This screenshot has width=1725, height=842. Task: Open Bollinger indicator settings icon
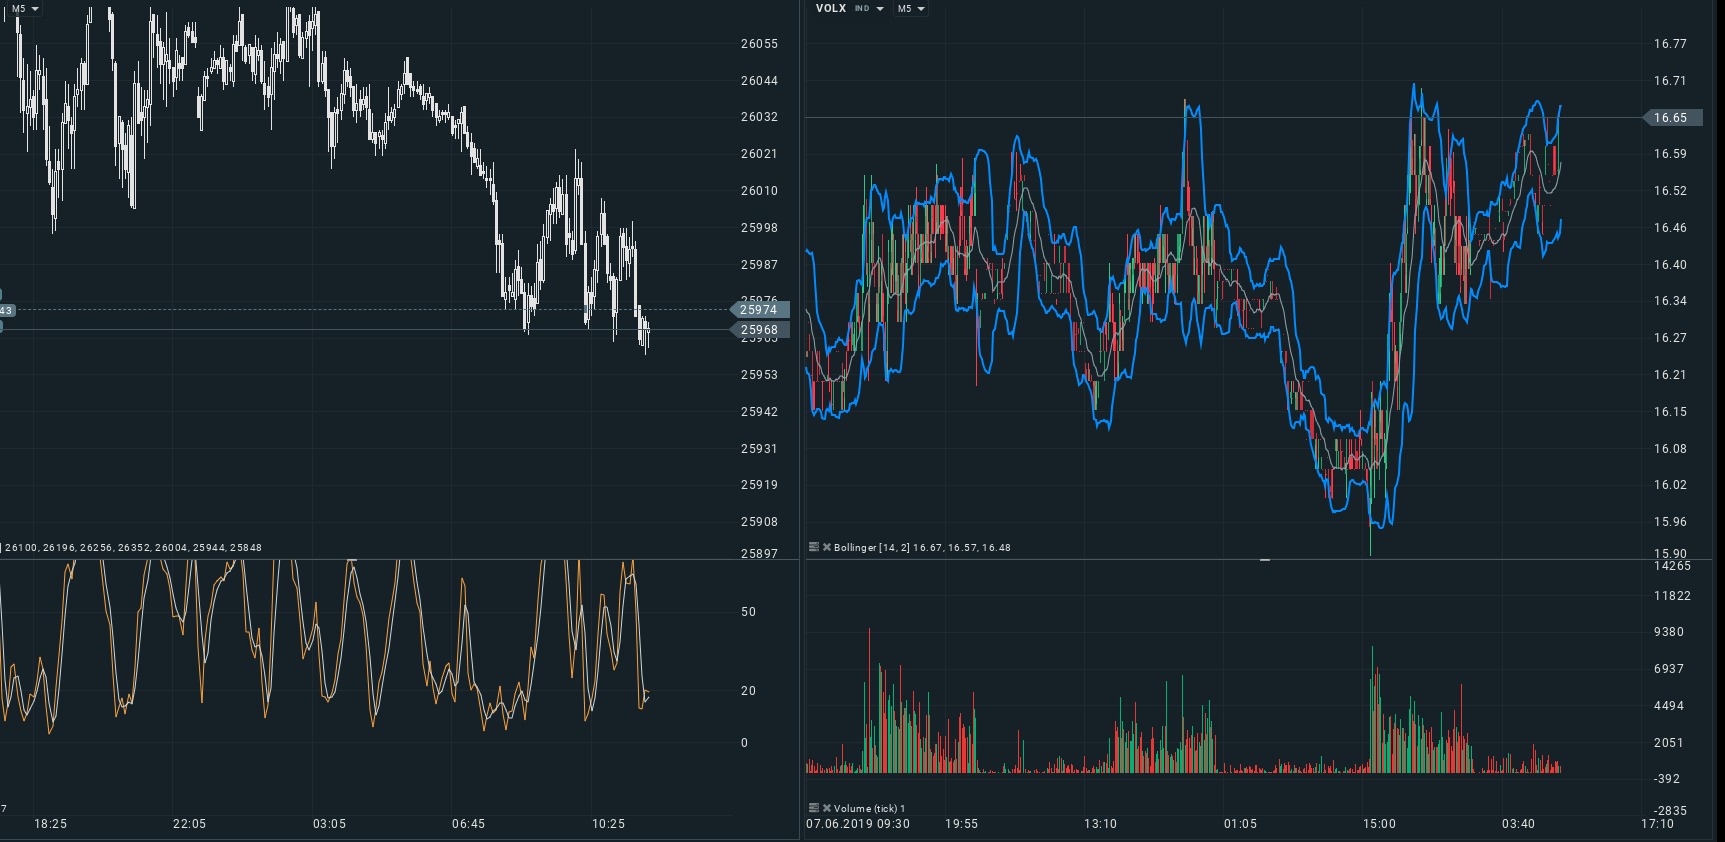(814, 547)
